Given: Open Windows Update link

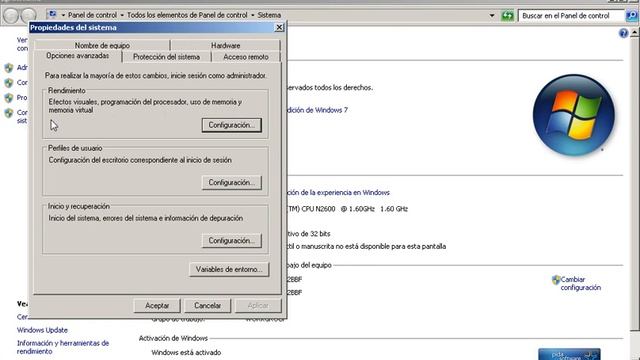Looking at the screenshot, I should click(42, 330).
